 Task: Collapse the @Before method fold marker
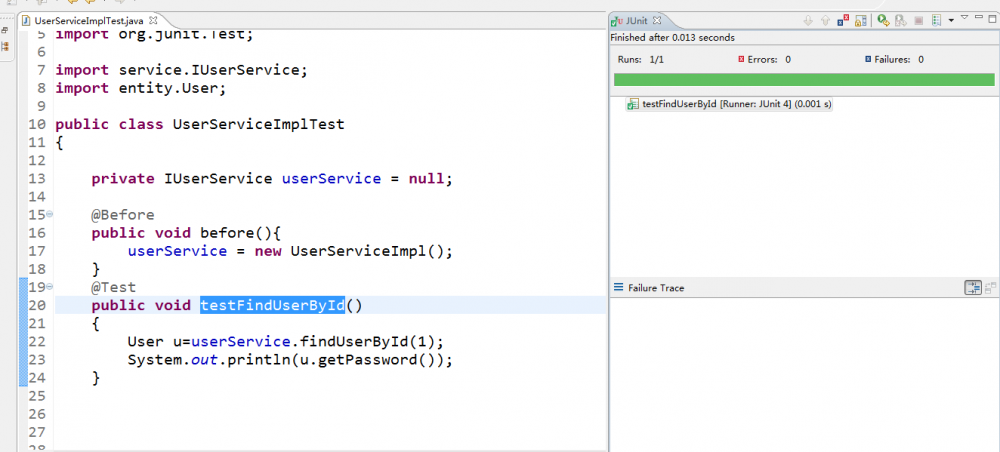(x=50, y=215)
